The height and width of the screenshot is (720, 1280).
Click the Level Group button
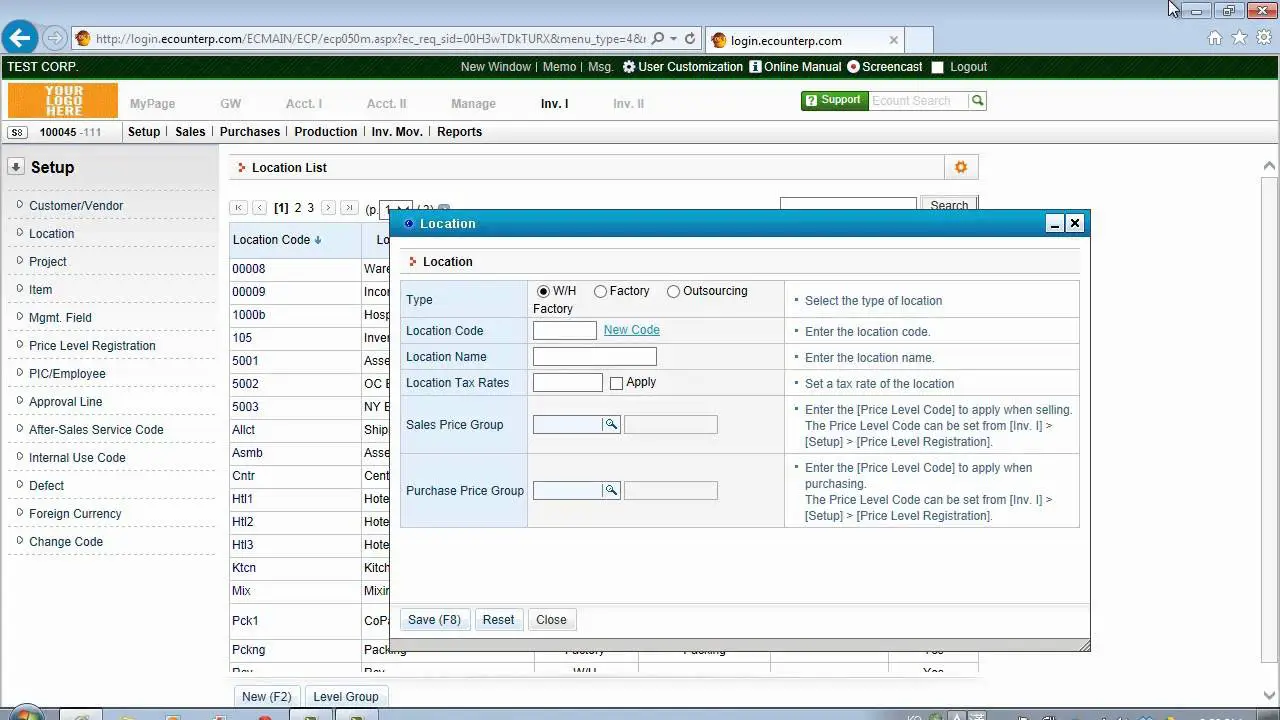click(x=346, y=697)
